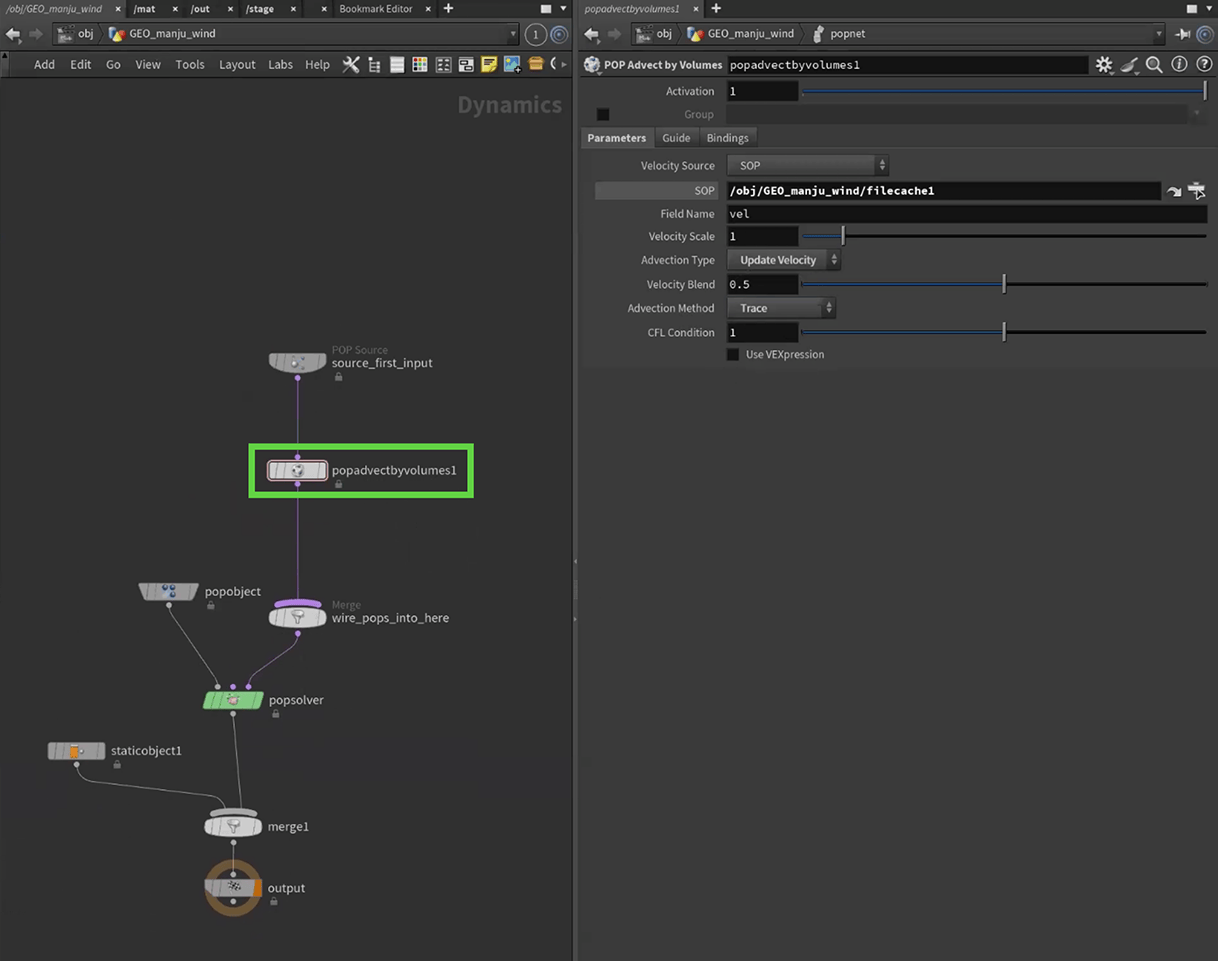The width and height of the screenshot is (1218, 961).
Task: Click the jump-to-operator arrow beside SOP path
Action: click(x=1174, y=191)
